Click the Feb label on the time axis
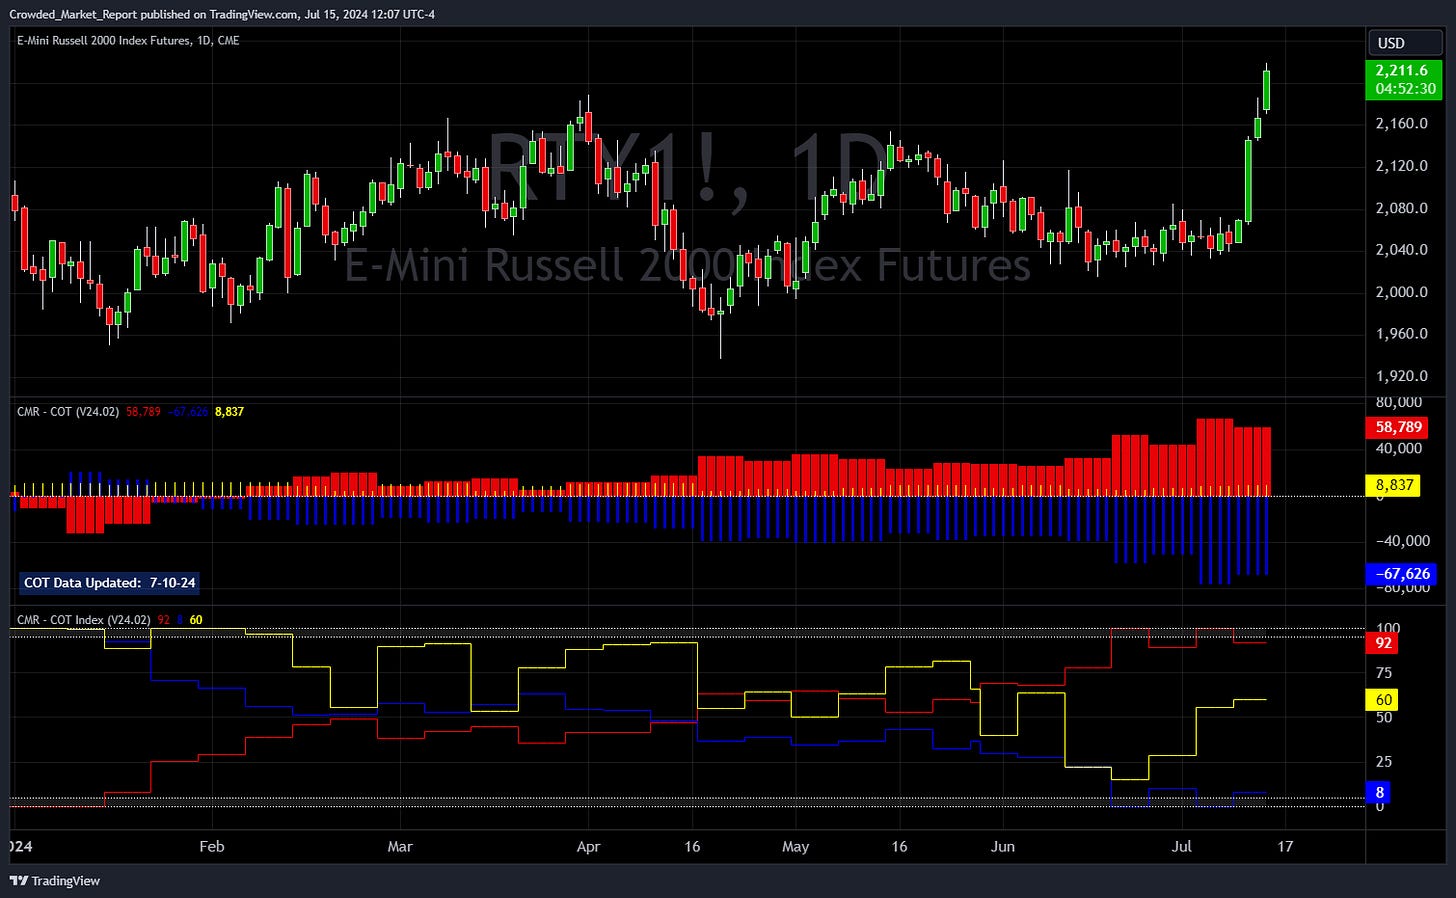1456x898 pixels. click(212, 847)
